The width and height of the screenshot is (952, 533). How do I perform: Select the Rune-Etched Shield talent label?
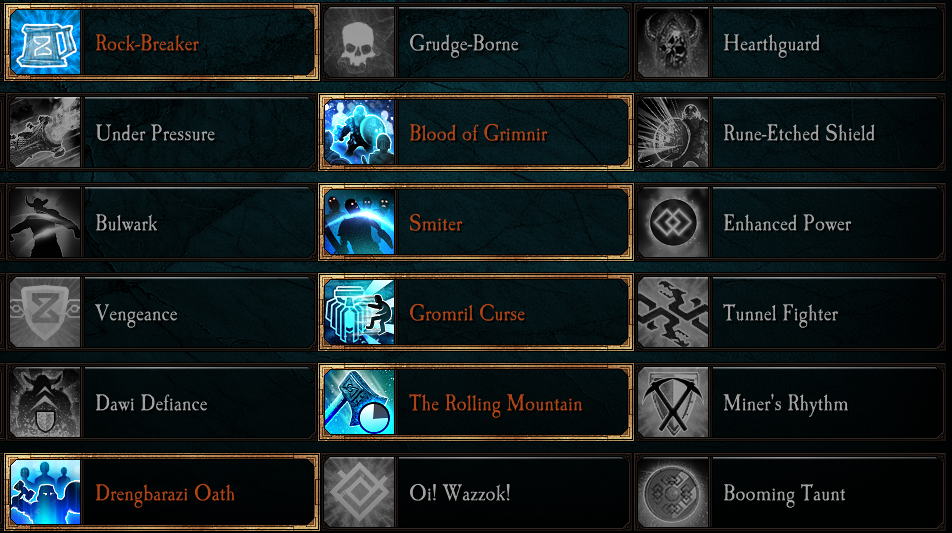799,134
